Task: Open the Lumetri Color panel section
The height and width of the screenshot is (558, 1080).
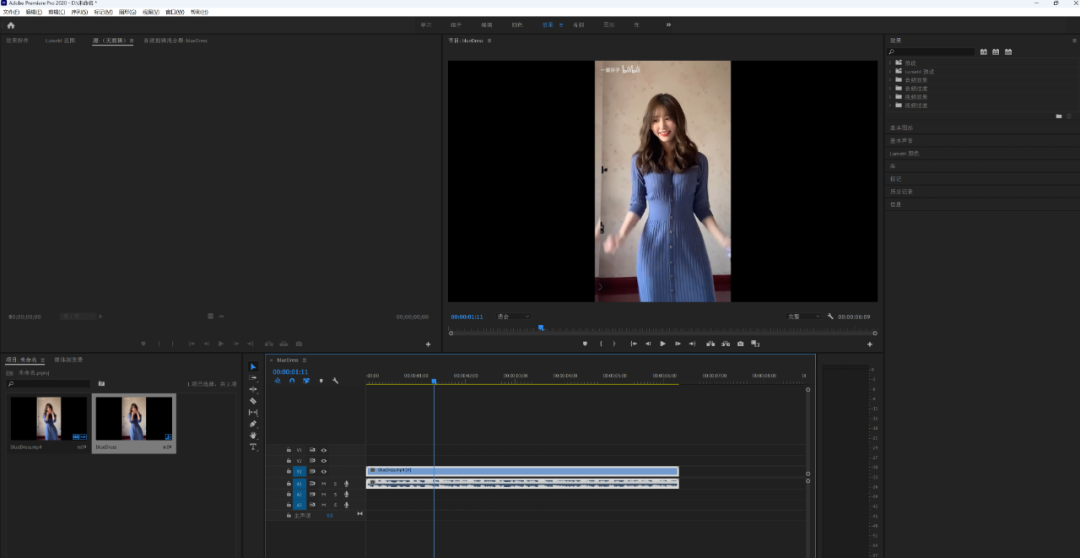Action: pos(904,153)
